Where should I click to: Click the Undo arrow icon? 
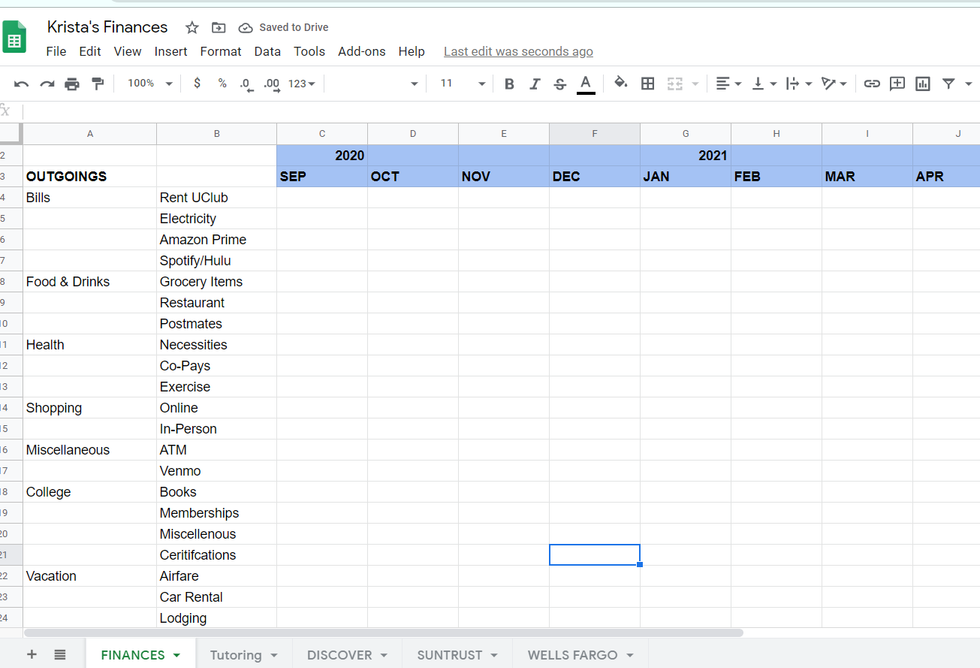pos(21,84)
